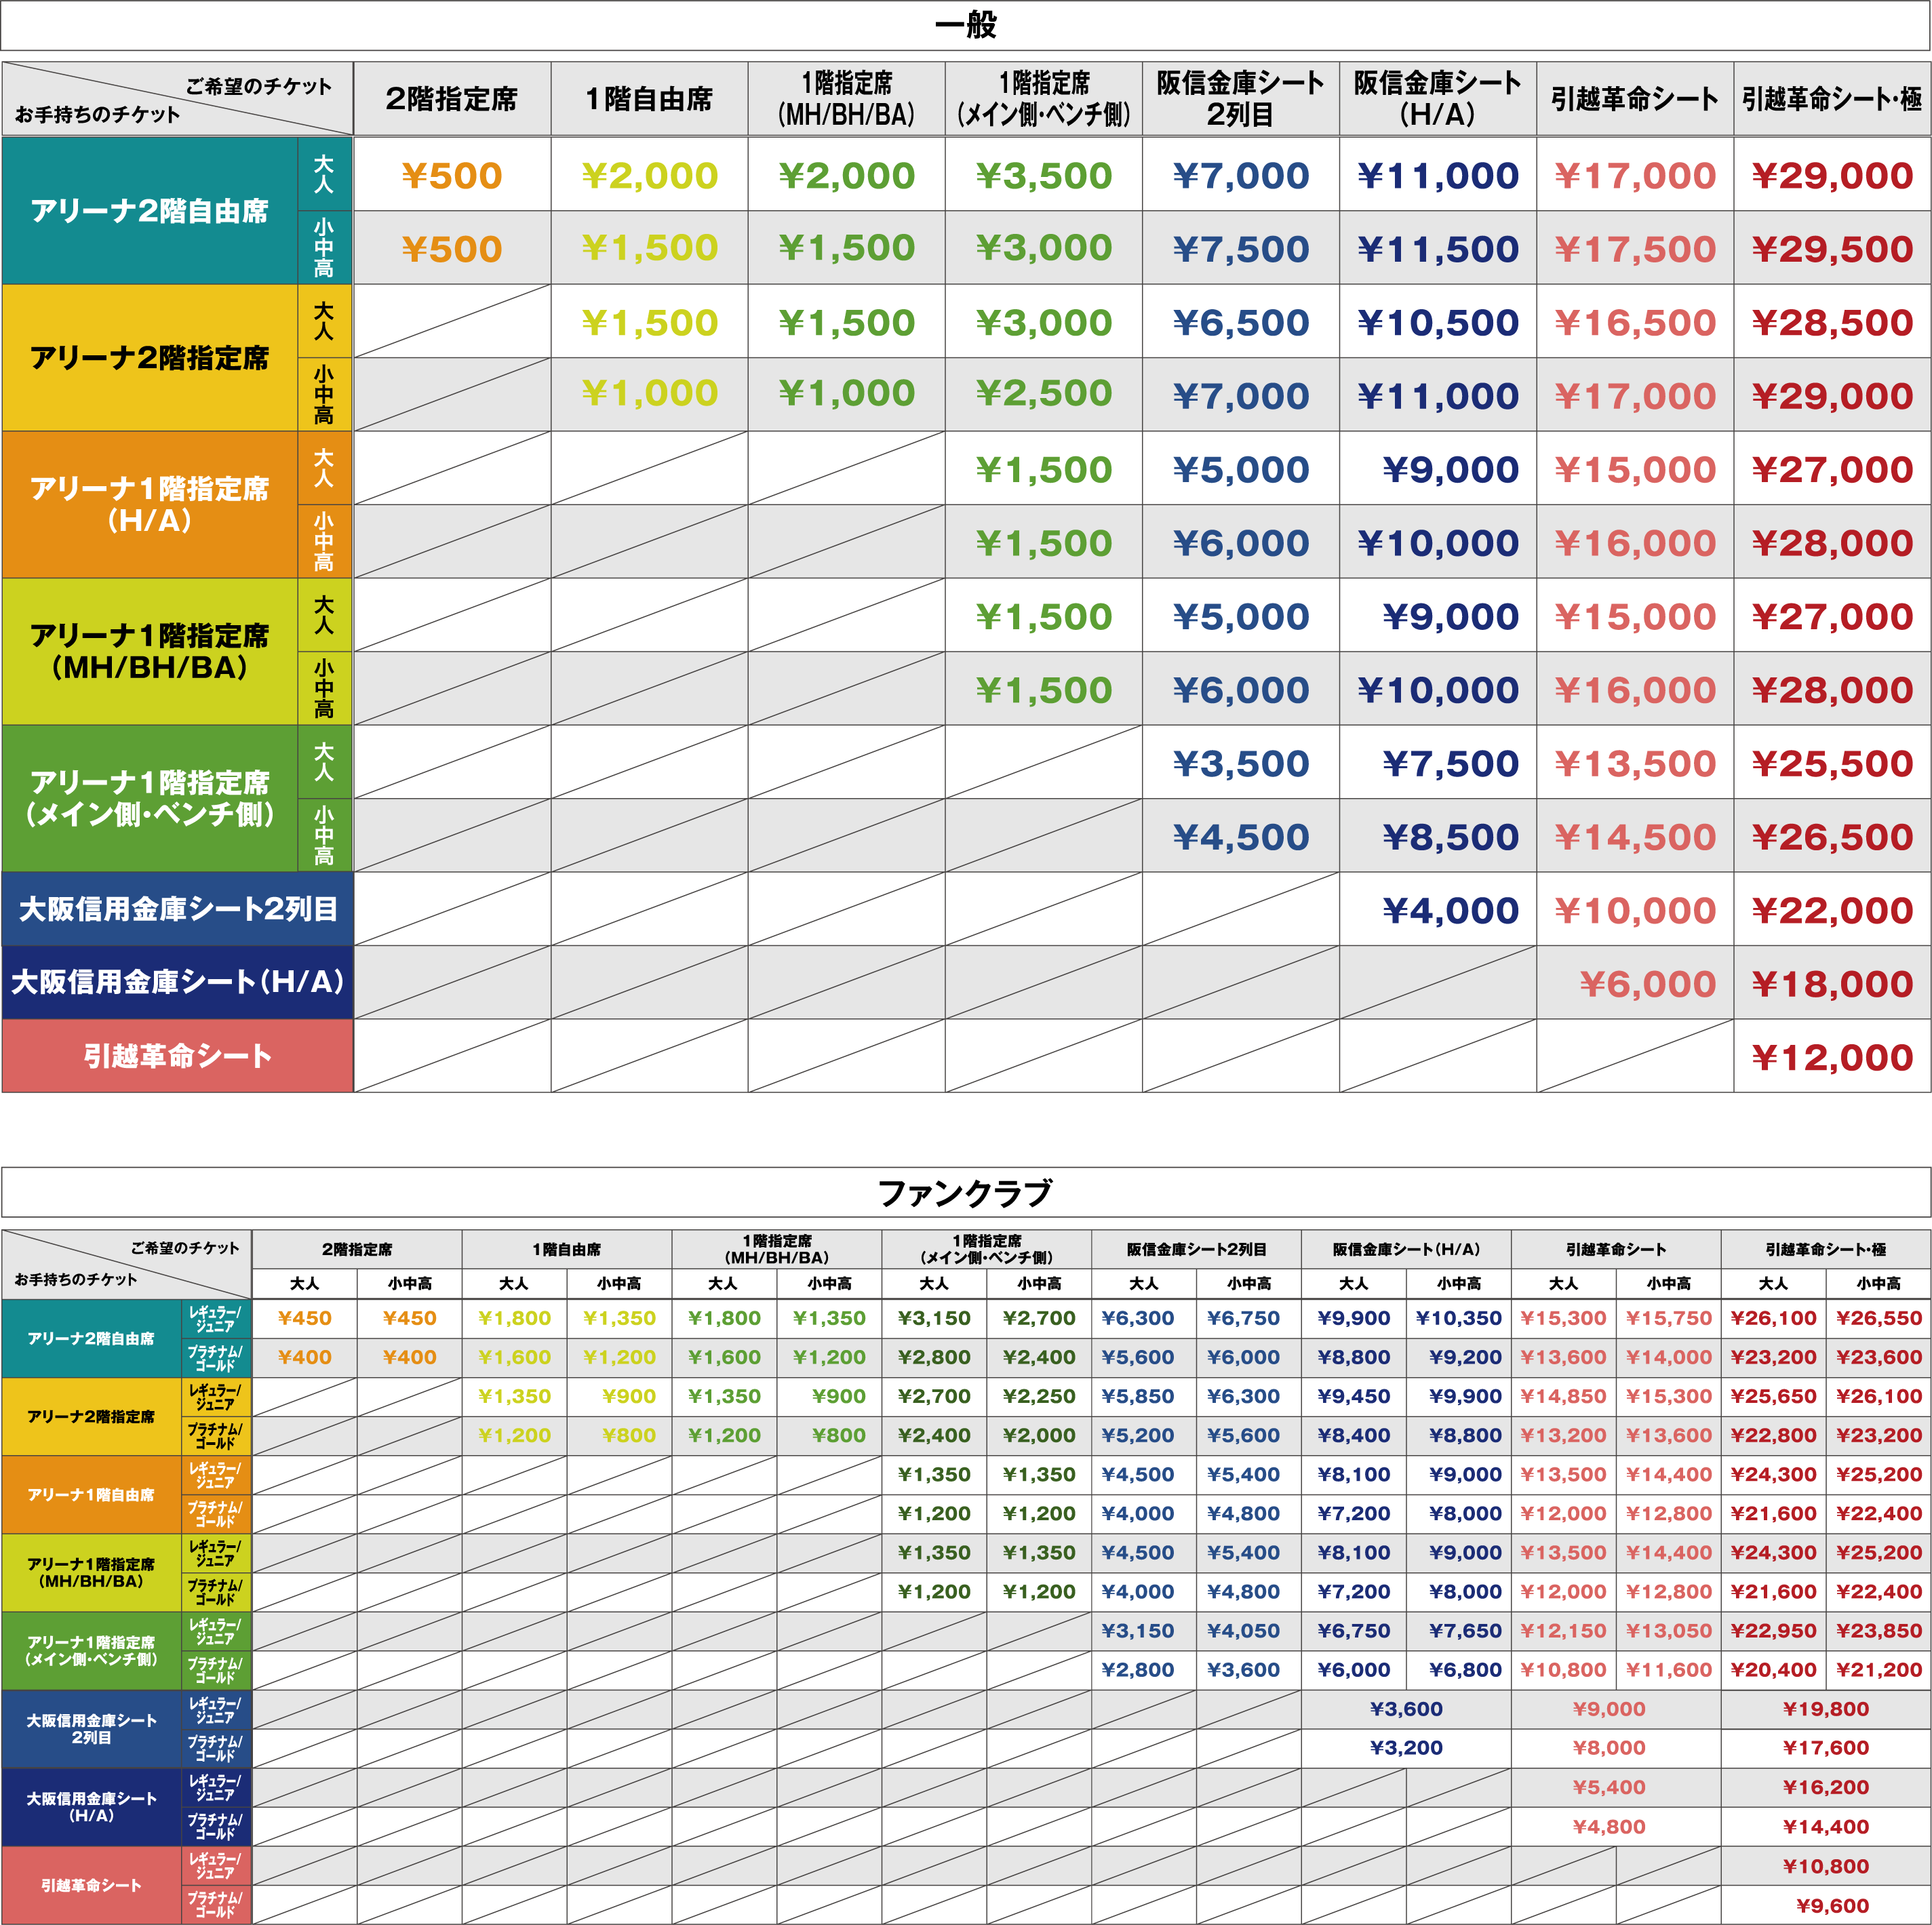Select the ¥13,050 price cell
The image size is (1932, 1925).
click(1669, 1631)
